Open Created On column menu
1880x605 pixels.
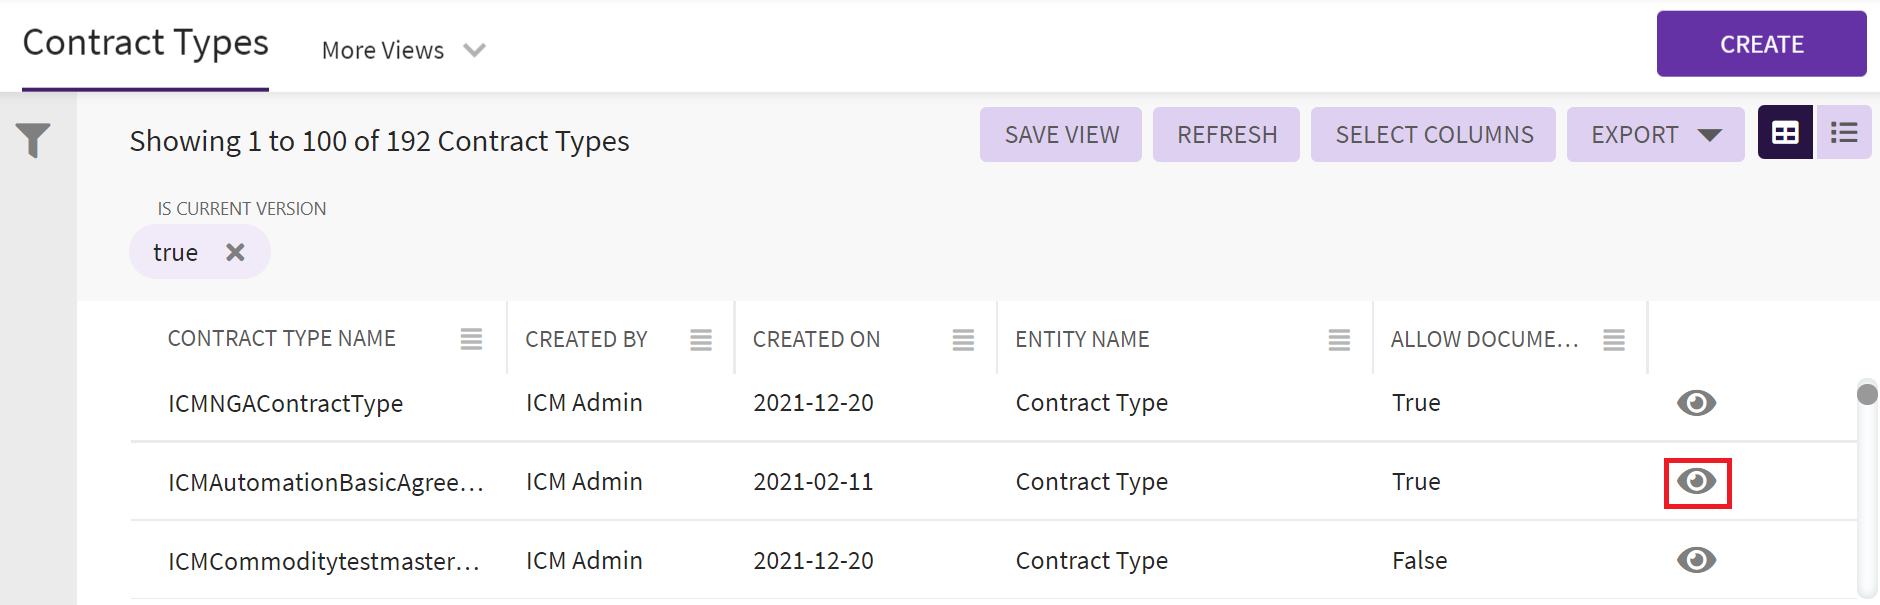click(x=963, y=340)
